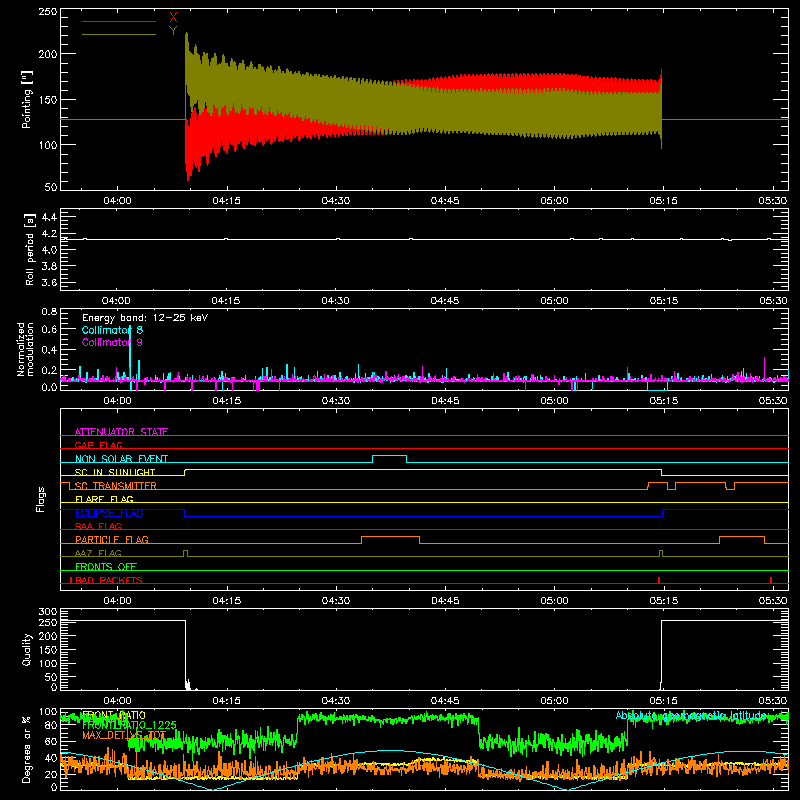Click the 150 tick on Quality axis
The image size is (800, 800).
tap(48, 650)
